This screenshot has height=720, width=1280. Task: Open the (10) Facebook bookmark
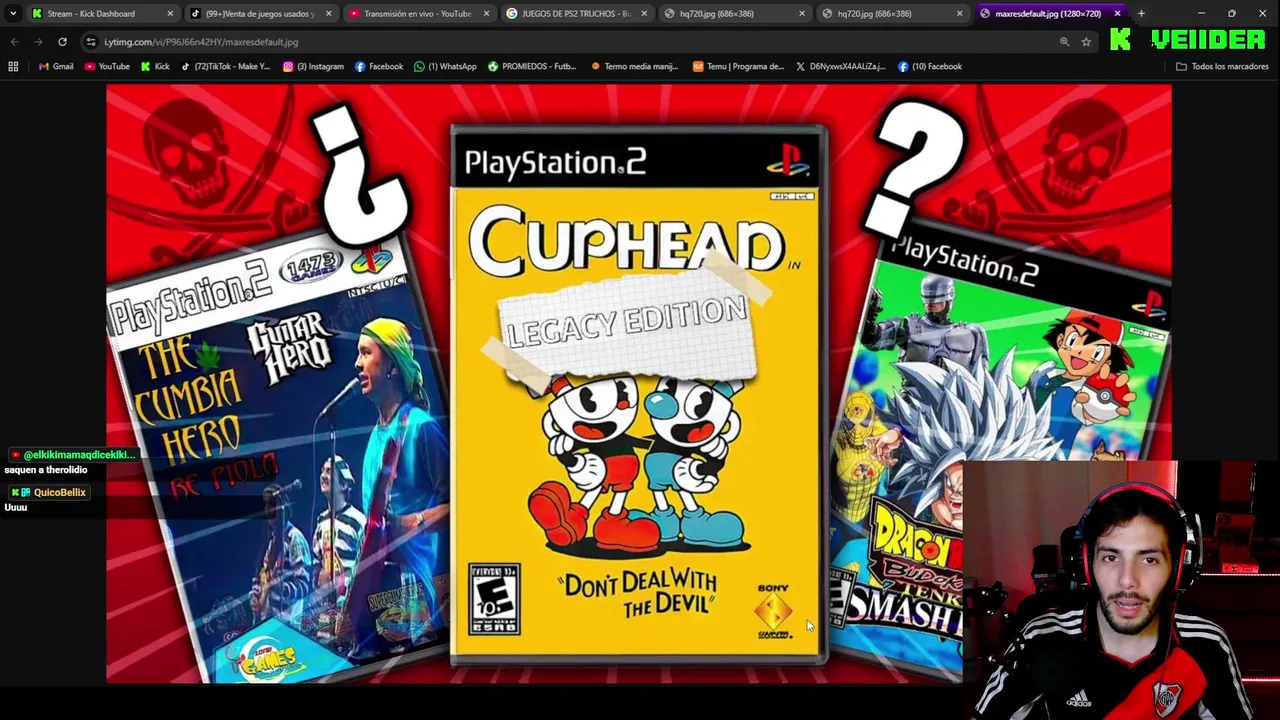929,66
